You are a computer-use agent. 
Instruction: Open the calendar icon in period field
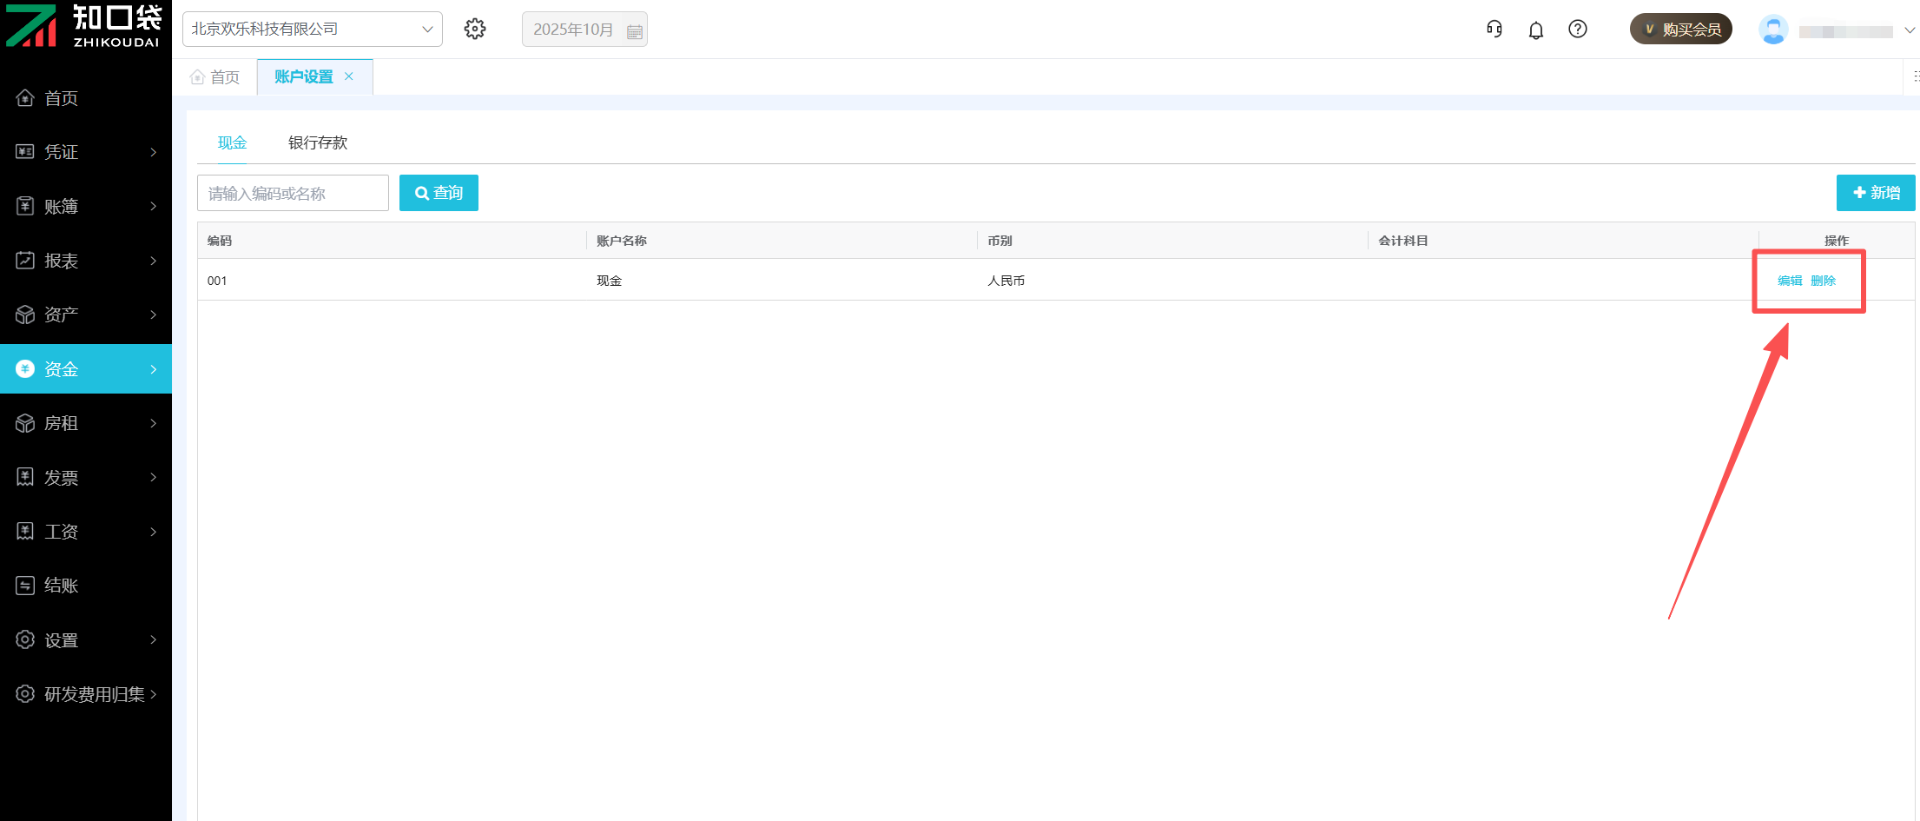point(634,31)
